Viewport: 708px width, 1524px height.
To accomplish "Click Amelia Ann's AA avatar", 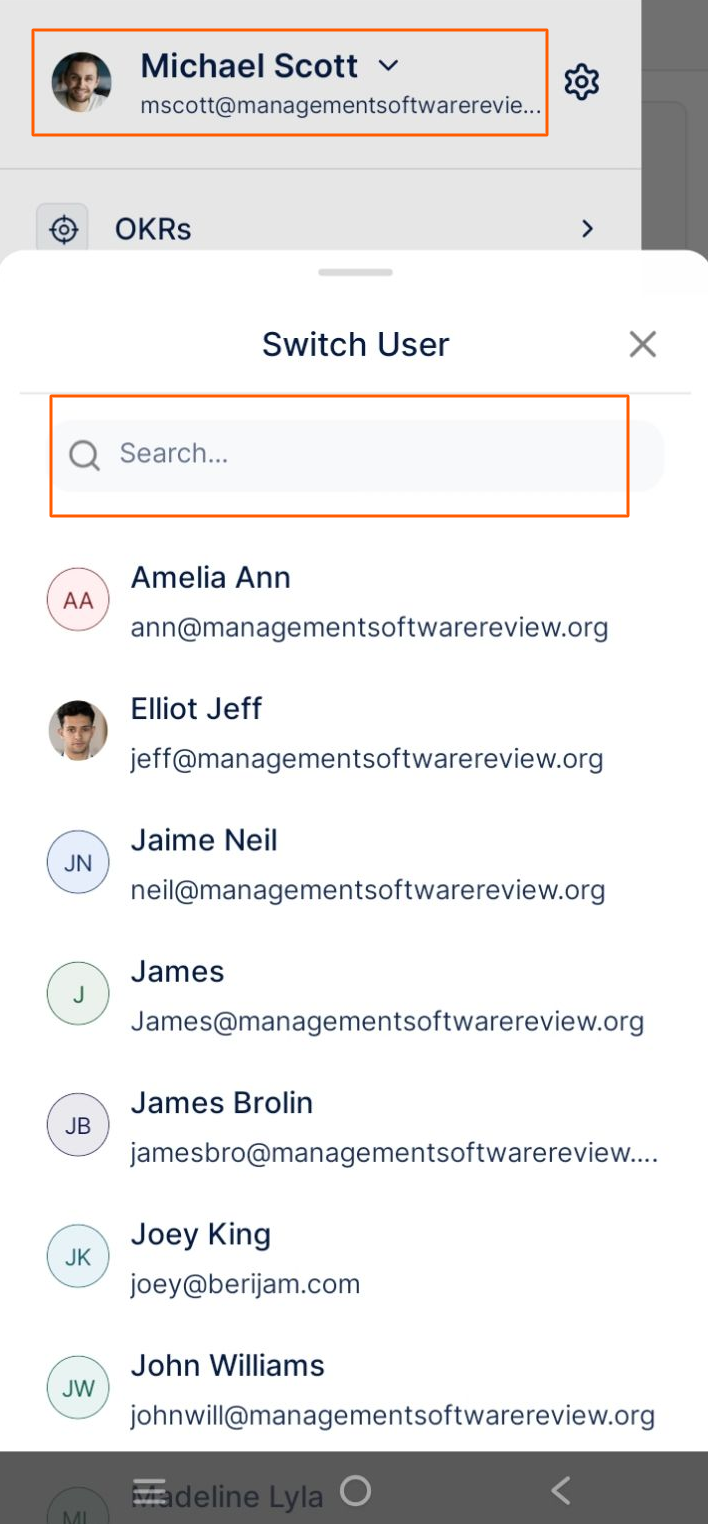I will pyautogui.click(x=78, y=600).
